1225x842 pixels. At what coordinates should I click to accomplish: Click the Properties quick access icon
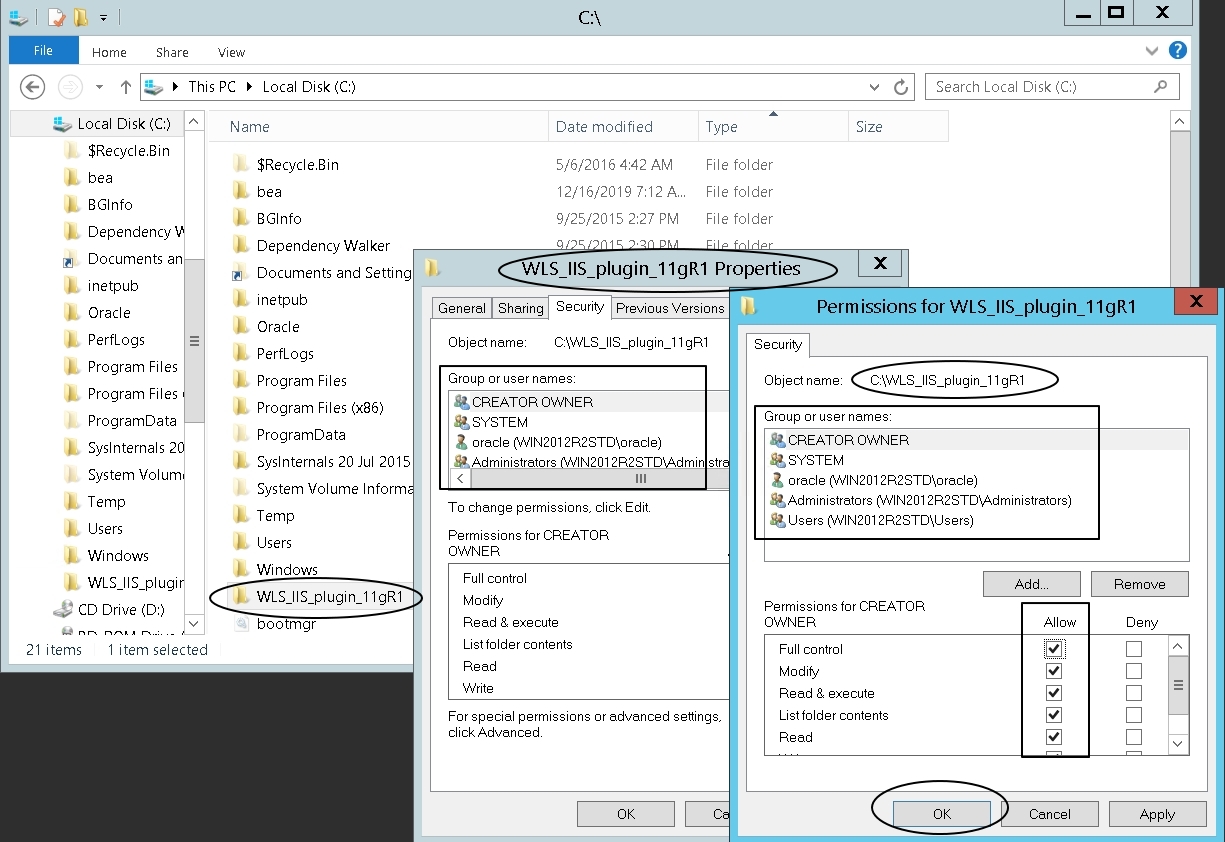57,18
